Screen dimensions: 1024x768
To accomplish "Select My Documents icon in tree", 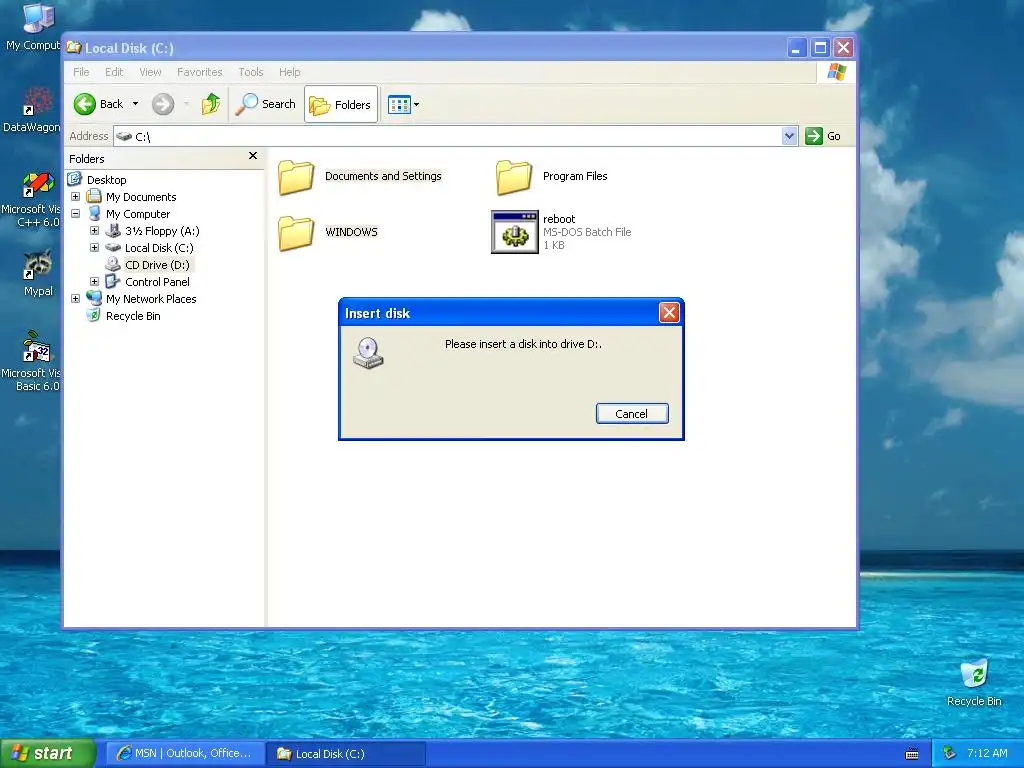I will [94, 196].
